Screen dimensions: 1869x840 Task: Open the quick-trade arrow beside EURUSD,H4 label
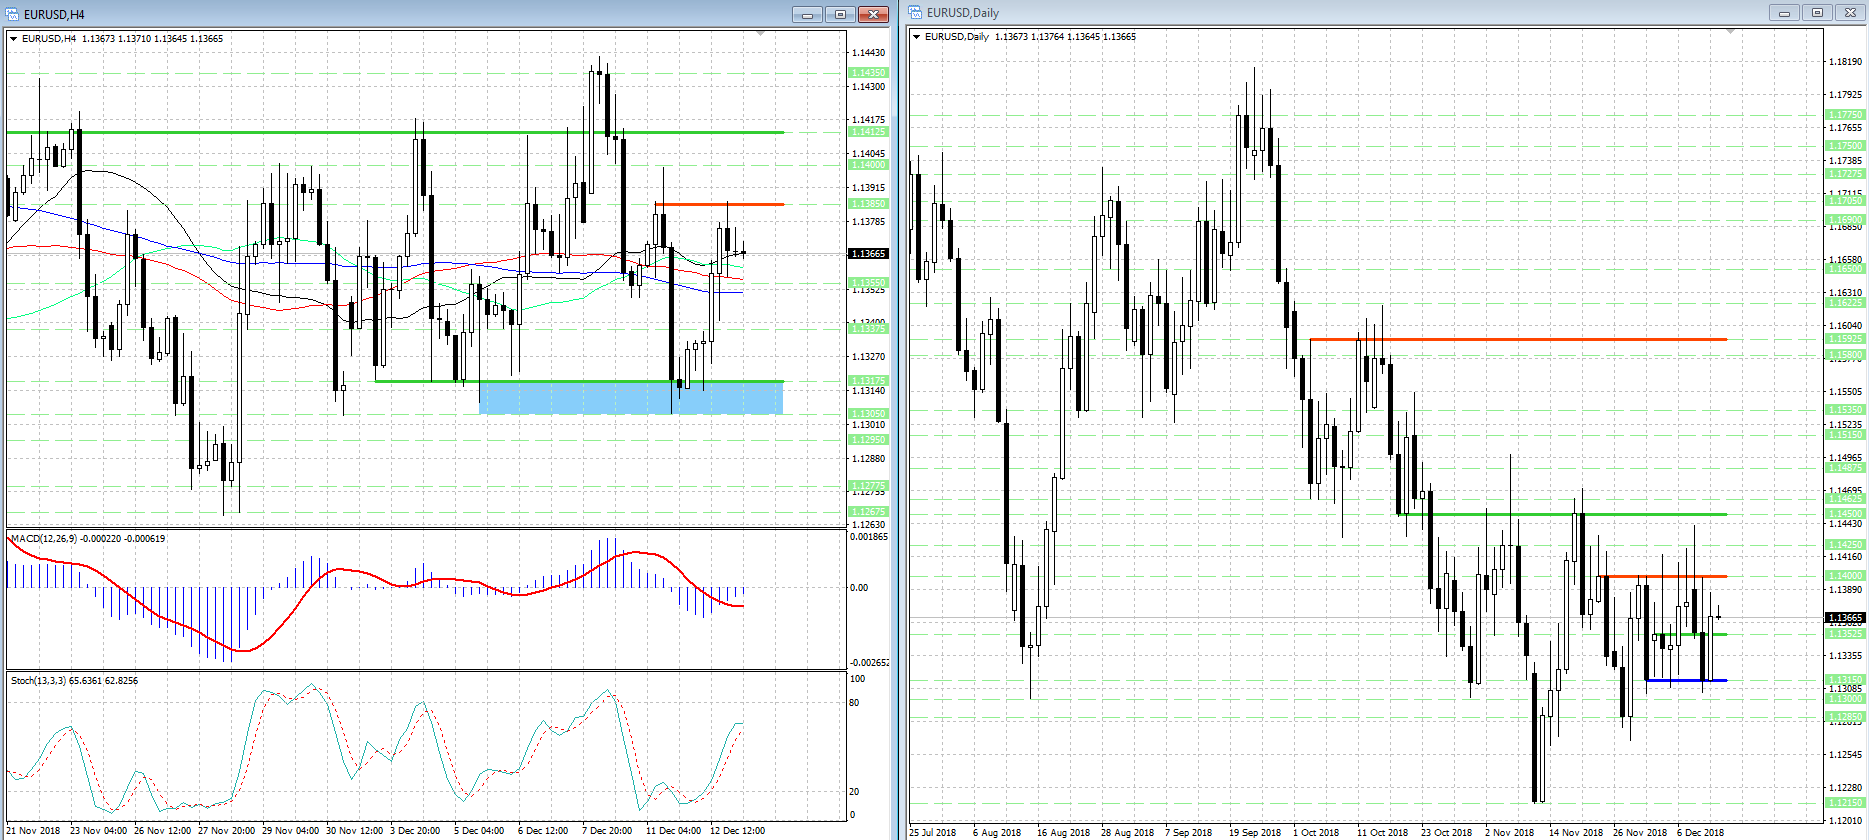[14, 39]
